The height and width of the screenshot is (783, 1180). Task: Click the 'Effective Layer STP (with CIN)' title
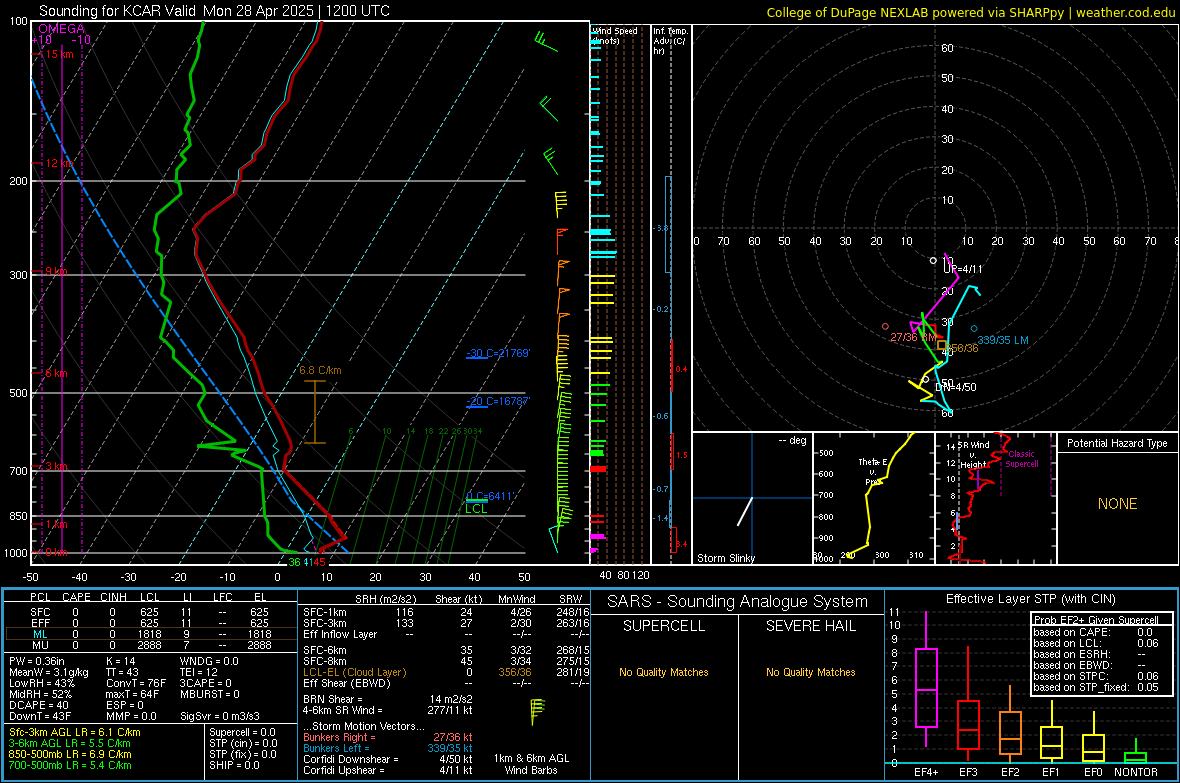tap(1030, 599)
